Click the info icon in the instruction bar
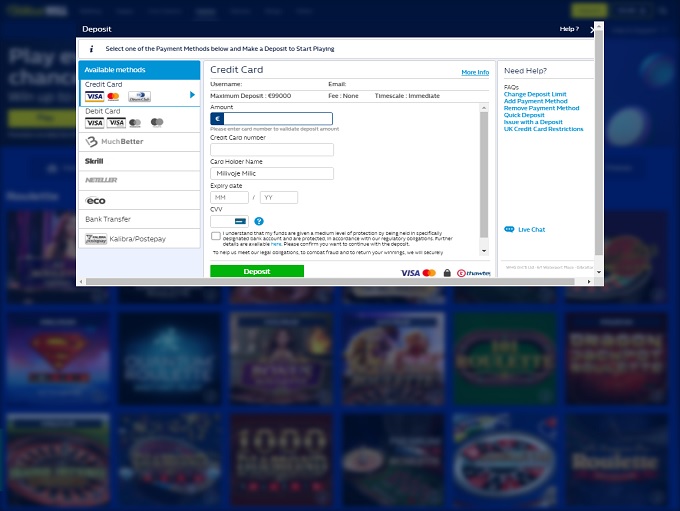Viewport: 680px width, 511px height. coord(91,48)
